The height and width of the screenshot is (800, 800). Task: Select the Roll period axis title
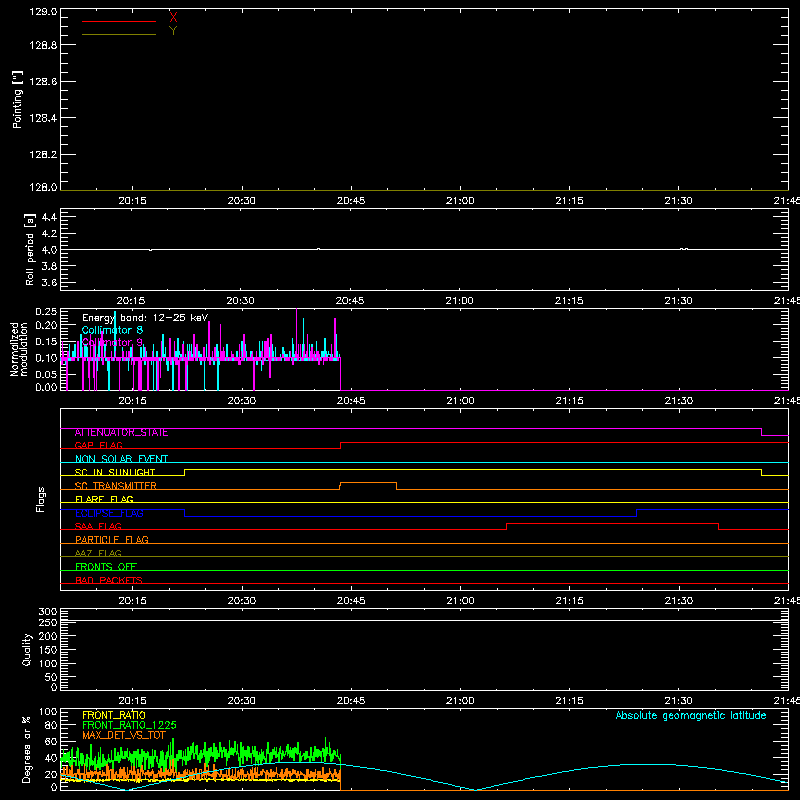pyautogui.click(x=30, y=249)
